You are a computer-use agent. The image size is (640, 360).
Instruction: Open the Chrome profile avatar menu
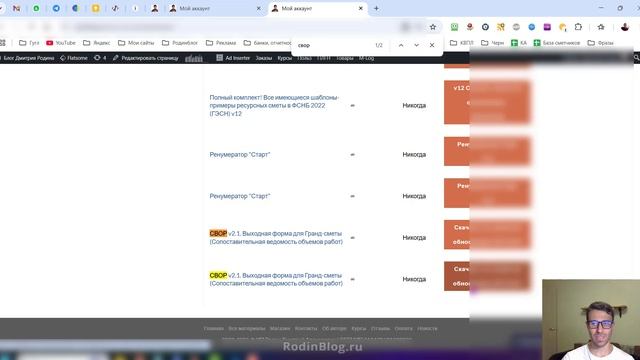pyautogui.click(x=624, y=27)
